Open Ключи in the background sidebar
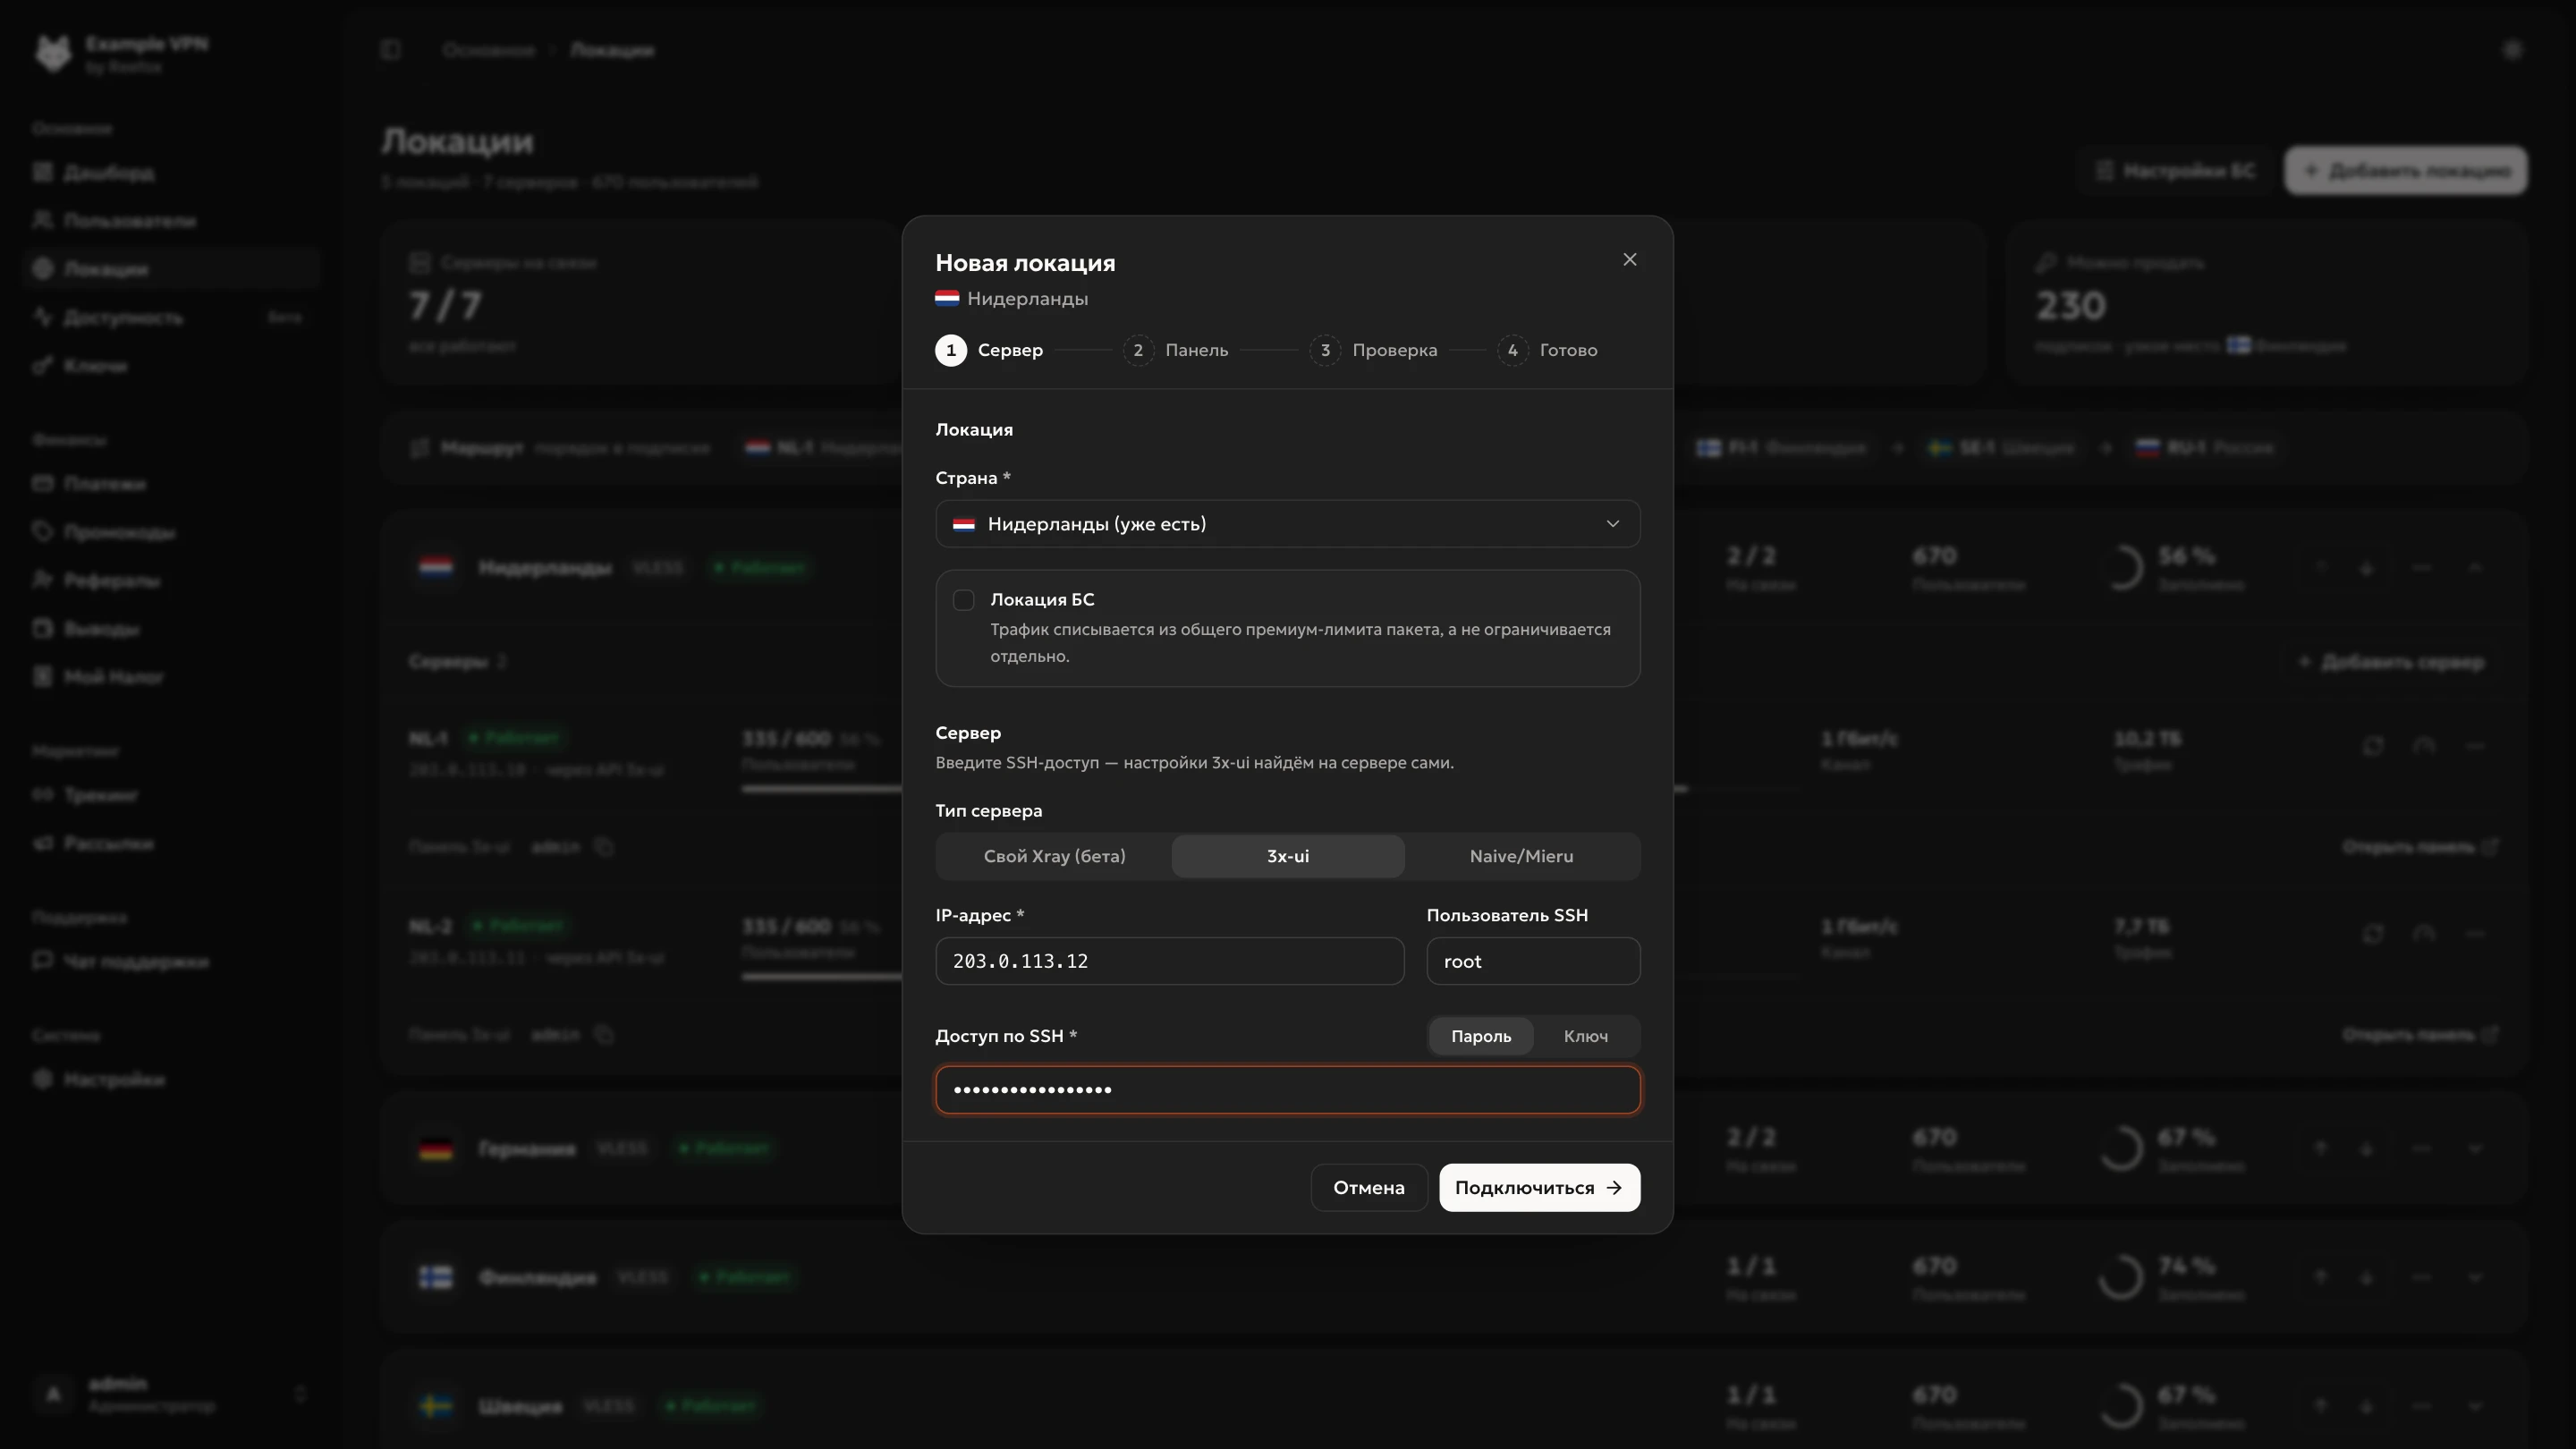This screenshot has height=1449, width=2576. [x=170, y=366]
